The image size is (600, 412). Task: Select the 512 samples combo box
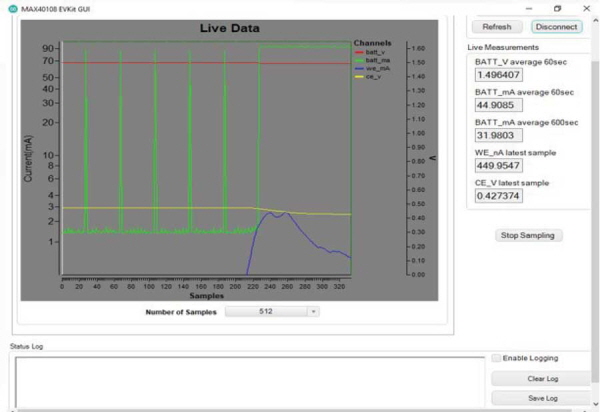(272, 312)
